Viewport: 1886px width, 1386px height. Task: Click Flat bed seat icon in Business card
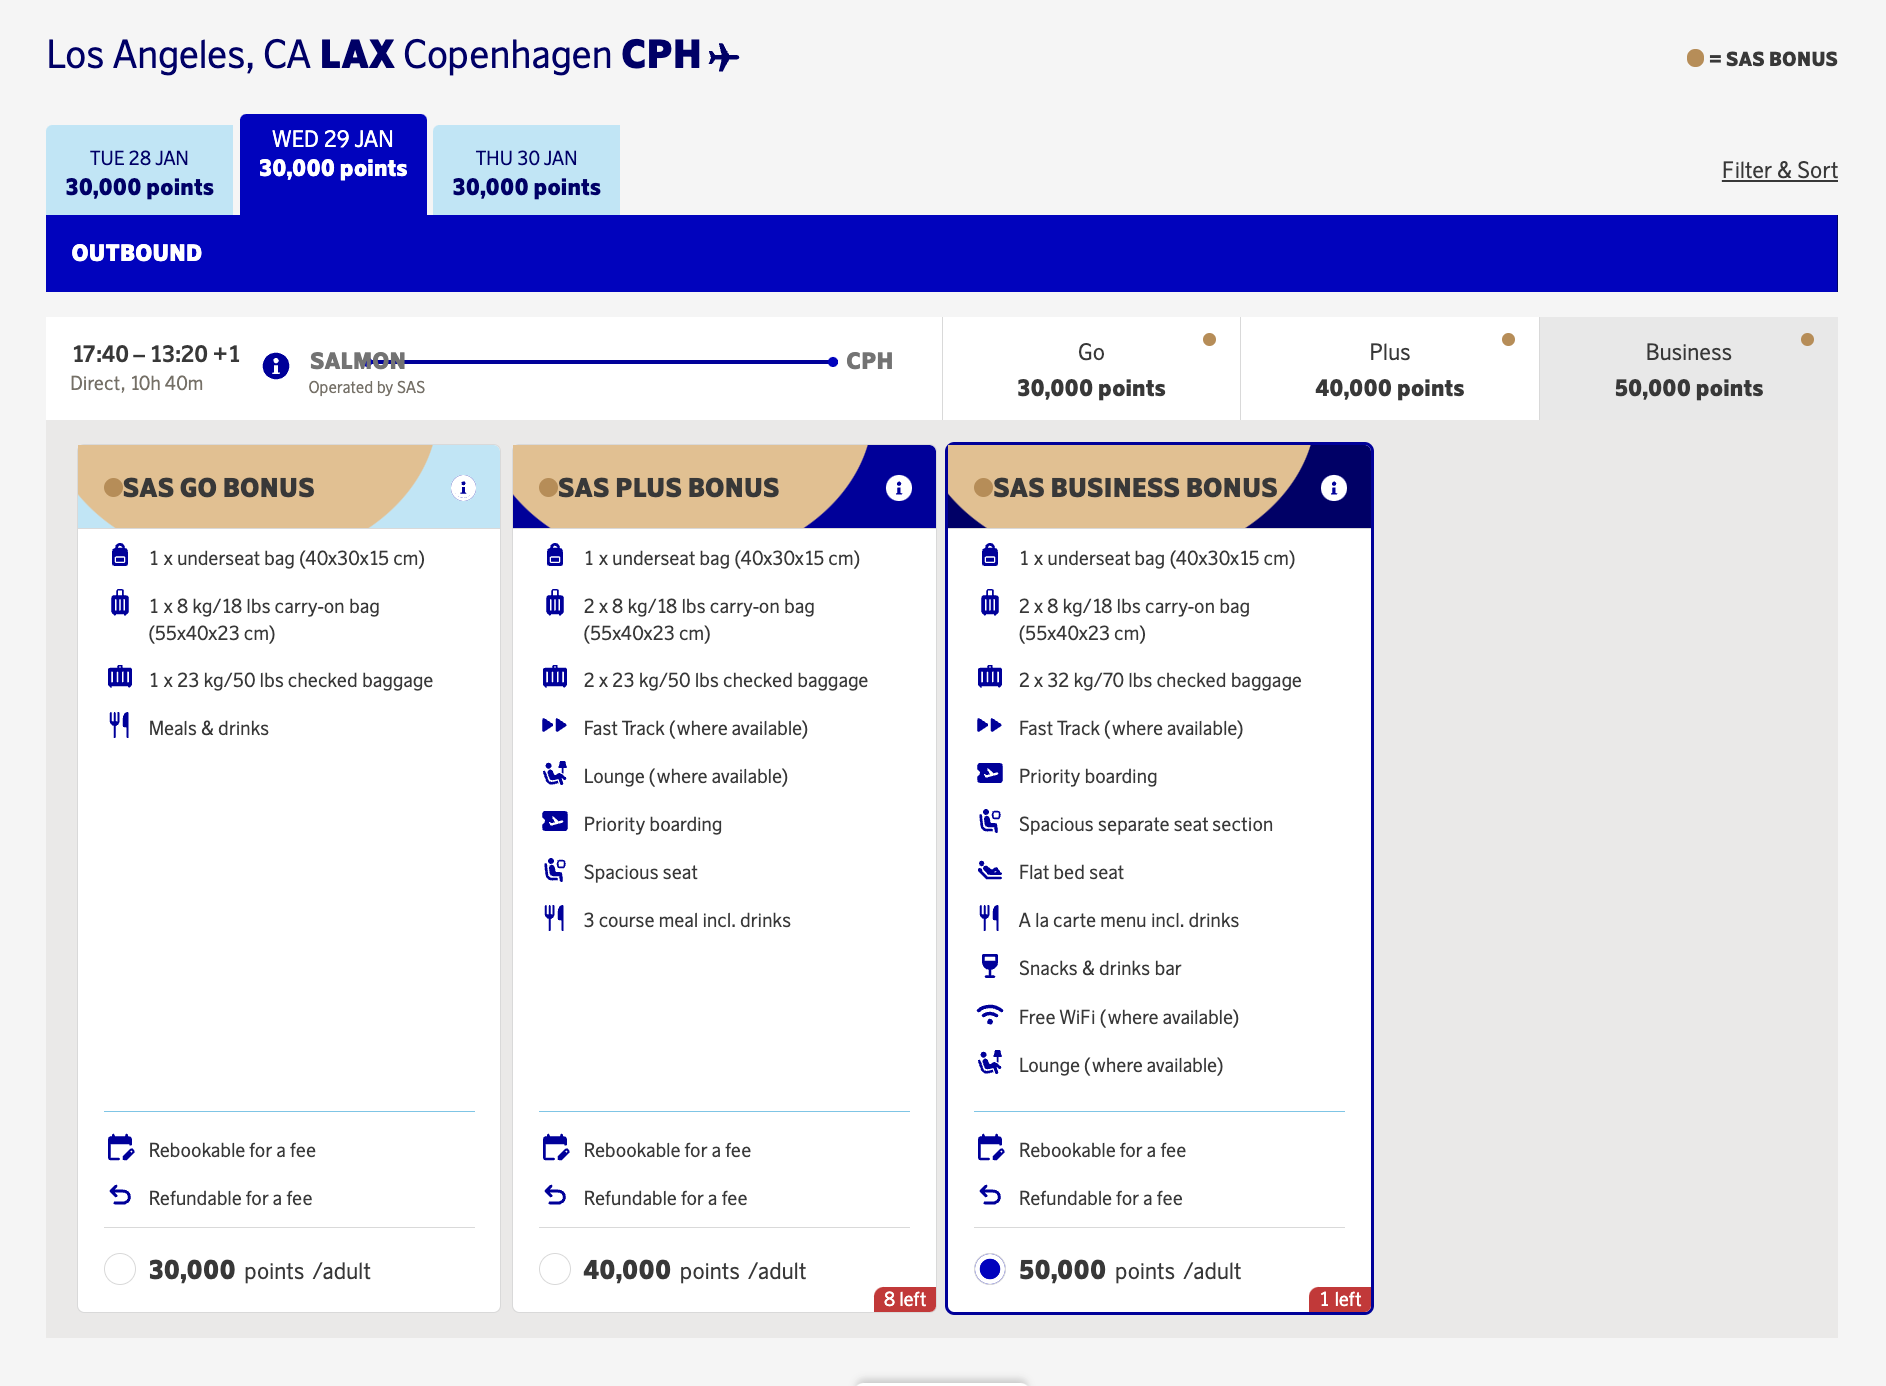(990, 870)
